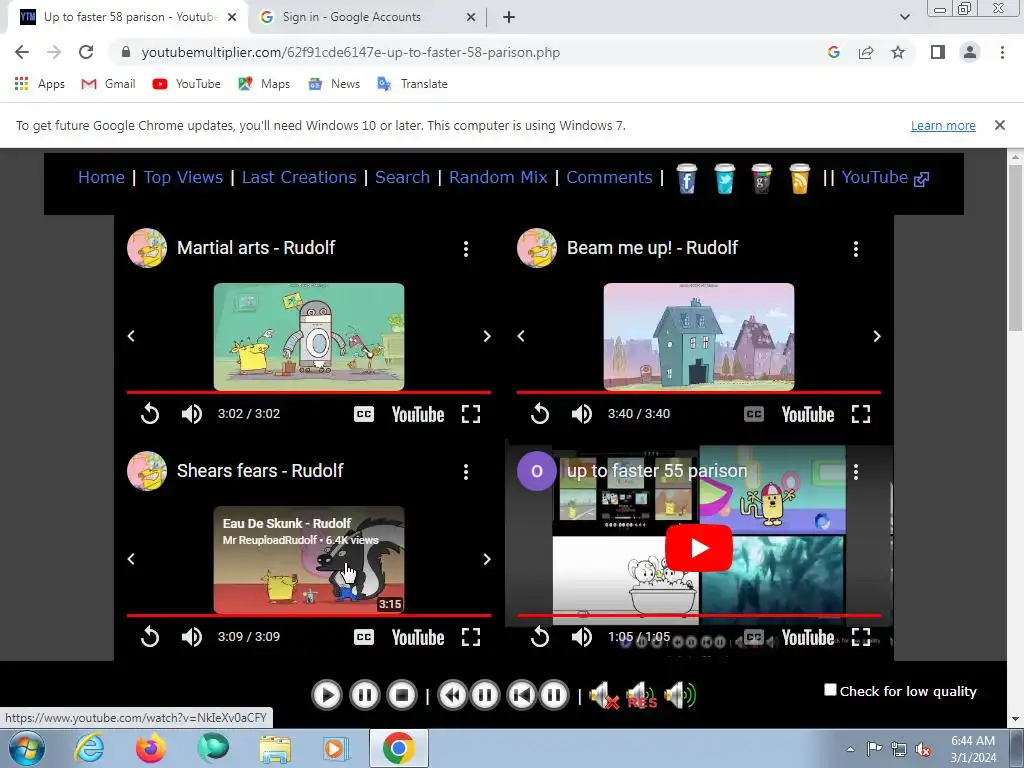The width and height of the screenshot is (1024, 768).
Task: Switch to Sign in - Google Accounts tab
Action: click(x=368, y=17)
